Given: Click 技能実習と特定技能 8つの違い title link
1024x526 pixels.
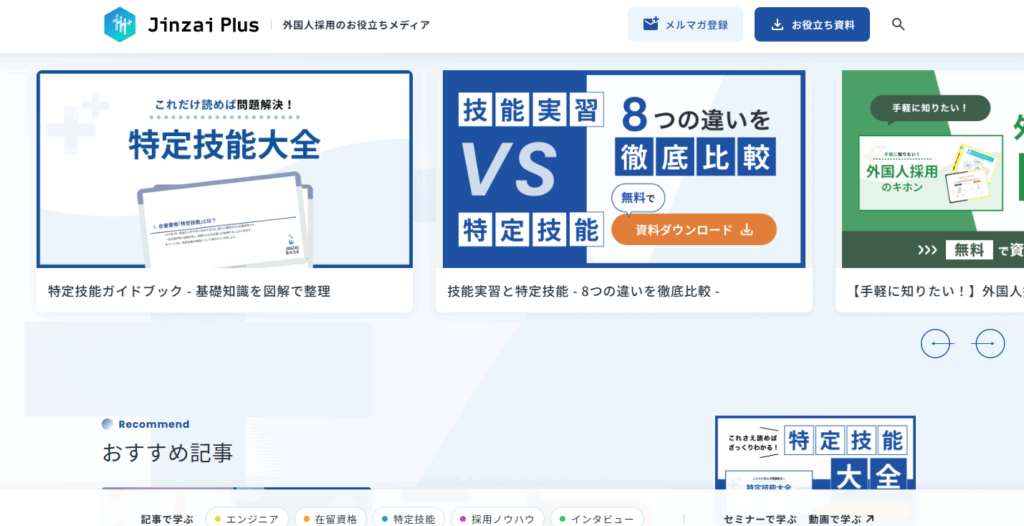Looking at the screenshot, I should [584, 292].
